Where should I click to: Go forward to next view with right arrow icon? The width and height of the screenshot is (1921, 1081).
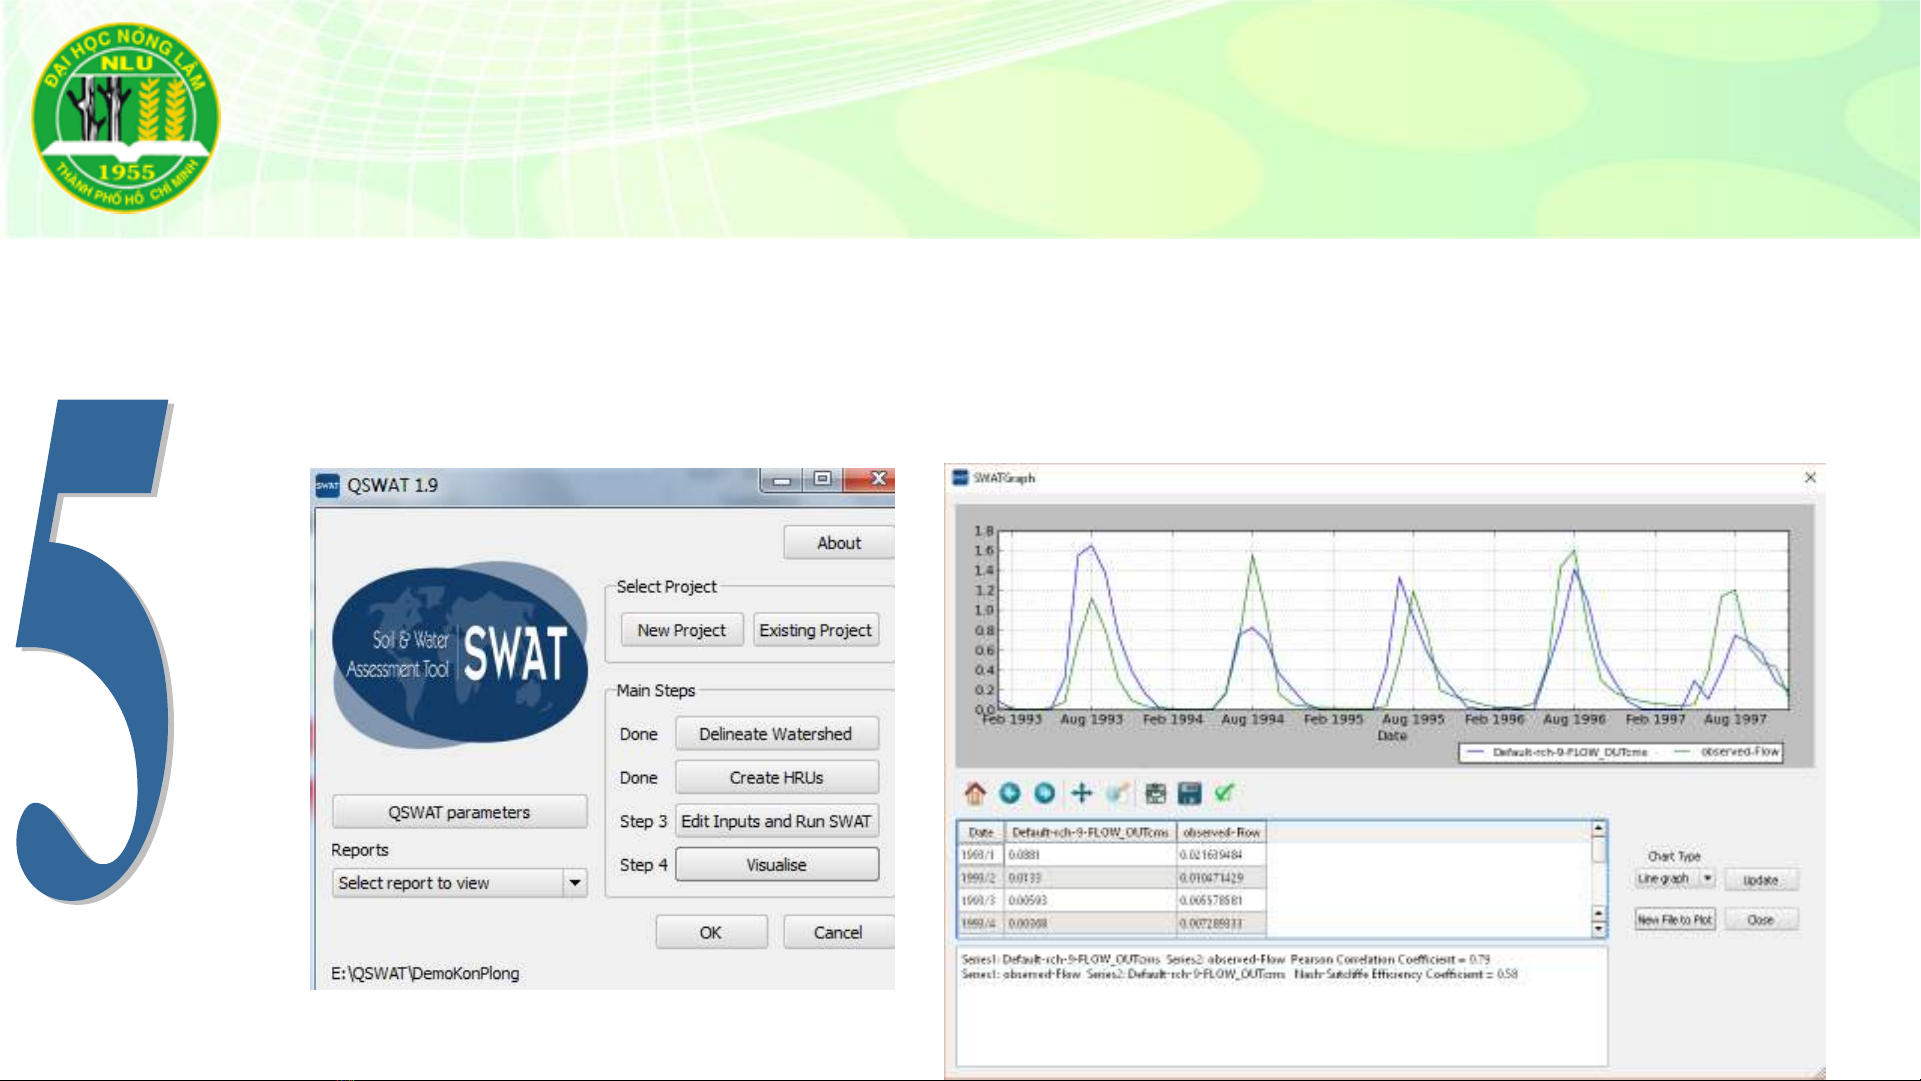1044,793
